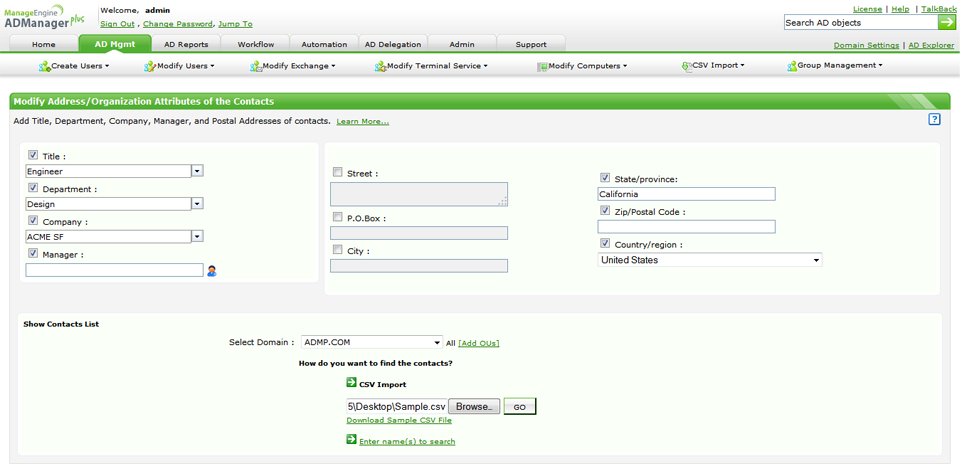Toggle the Zip/Postal Code checkbox

pos(605,211)
